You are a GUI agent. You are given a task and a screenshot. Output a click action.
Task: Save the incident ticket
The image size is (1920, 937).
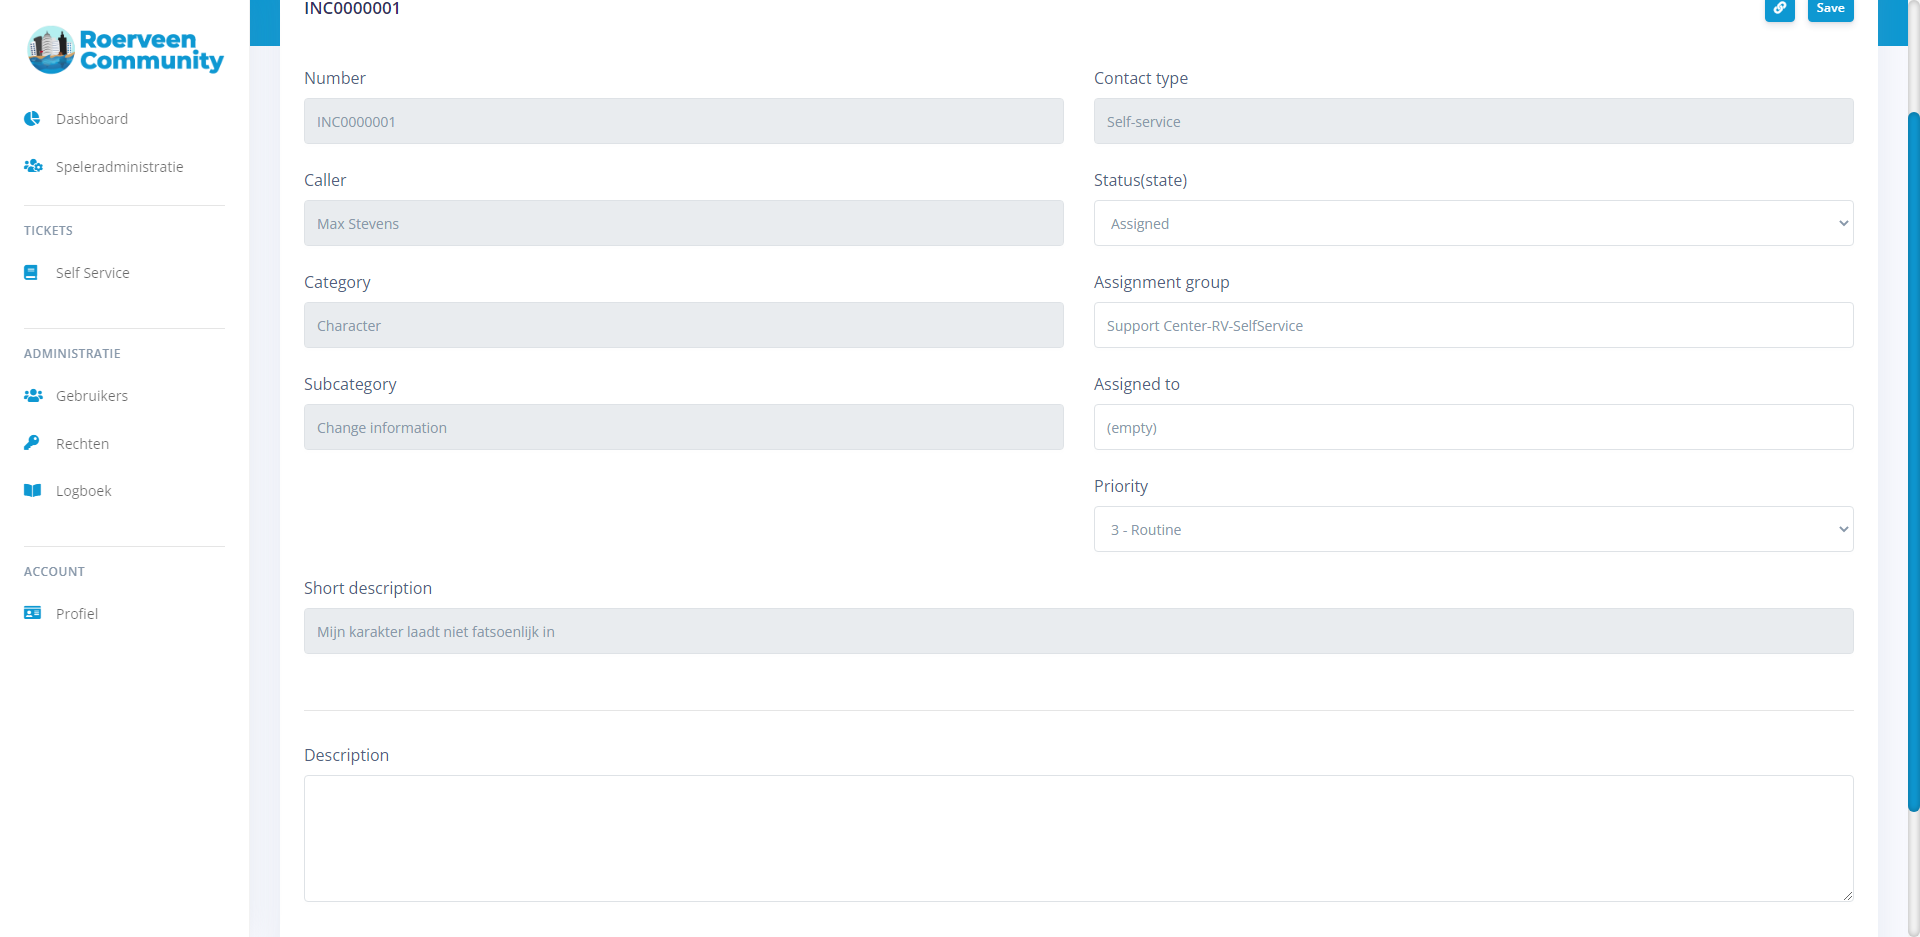click(x=1830, y=9)
